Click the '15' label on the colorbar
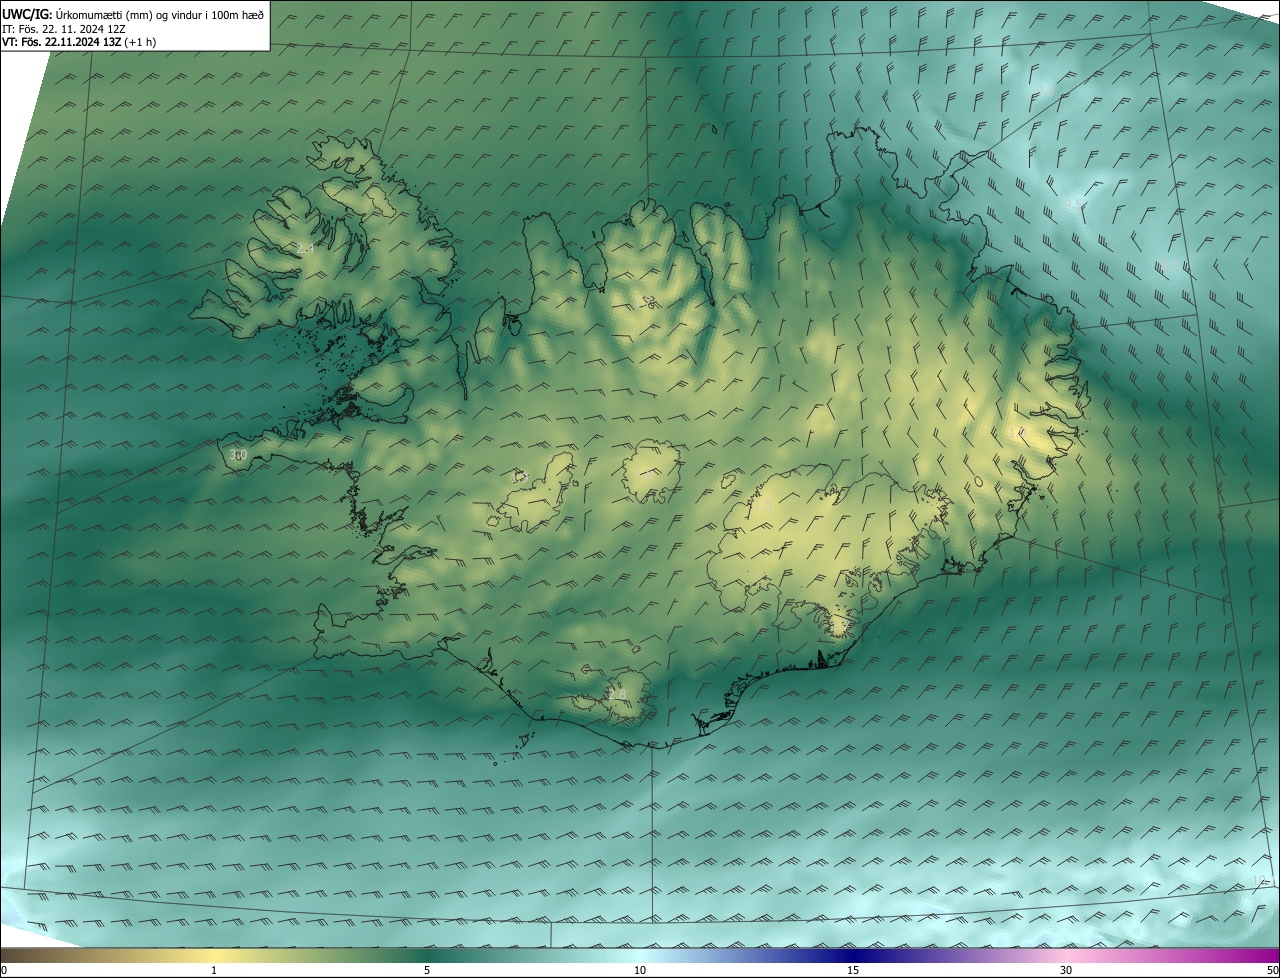This screenshot has width=1280, height=978. click(853, 970)
